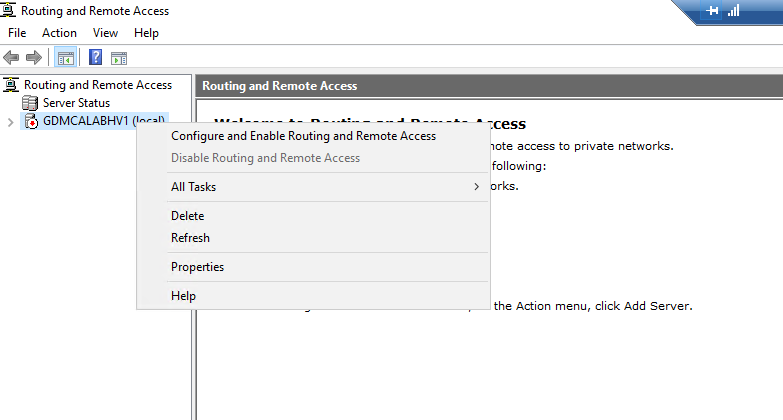
Task: Expand the GDMCALABHV1 (local) tree node
Action: (x=10, y=122)
